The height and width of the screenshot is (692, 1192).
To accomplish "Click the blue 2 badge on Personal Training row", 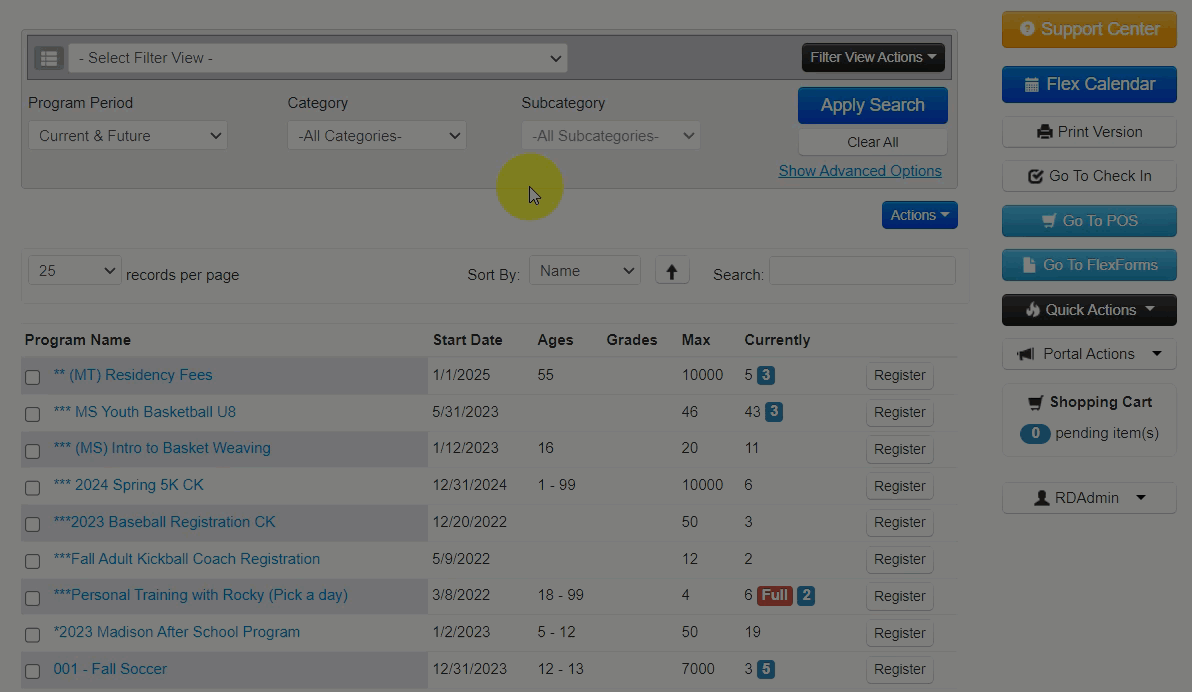I will coord(806,595).
